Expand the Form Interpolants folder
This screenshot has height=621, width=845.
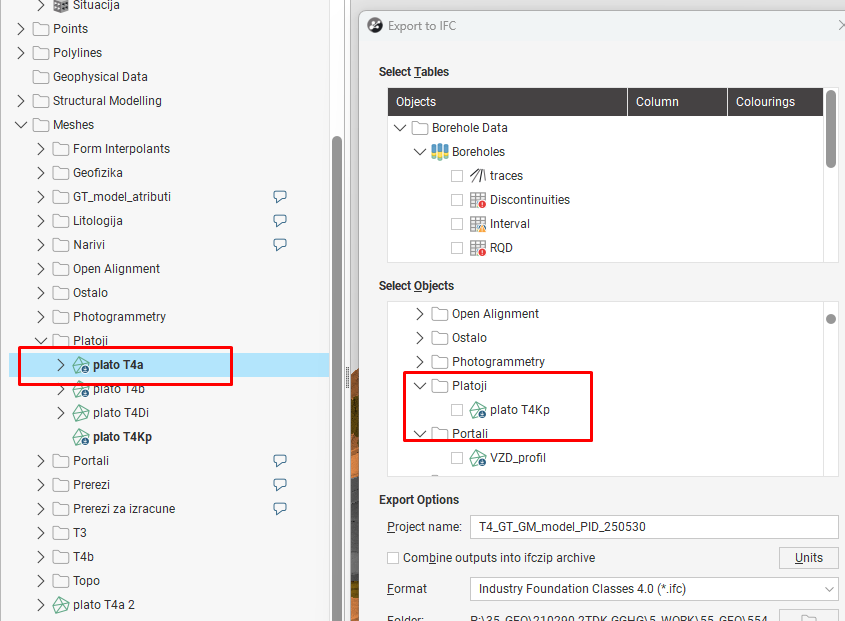41,149
